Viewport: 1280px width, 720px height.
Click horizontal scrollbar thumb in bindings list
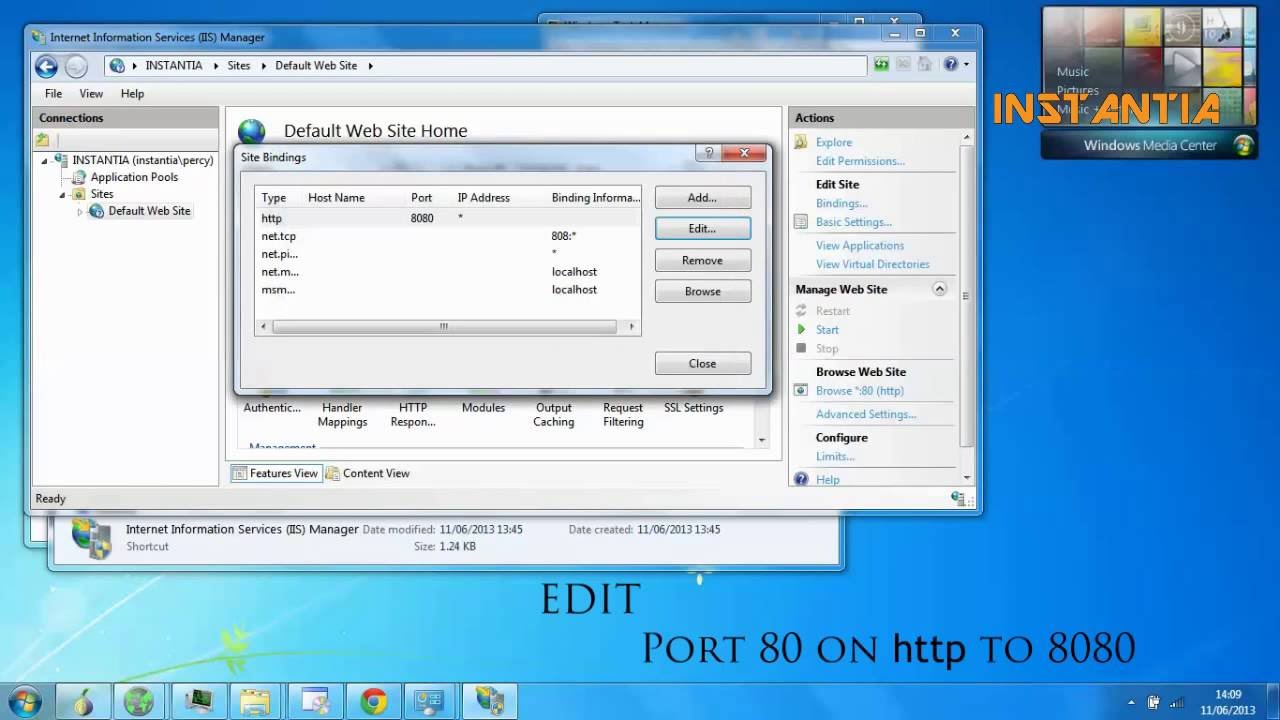[444, 327]
